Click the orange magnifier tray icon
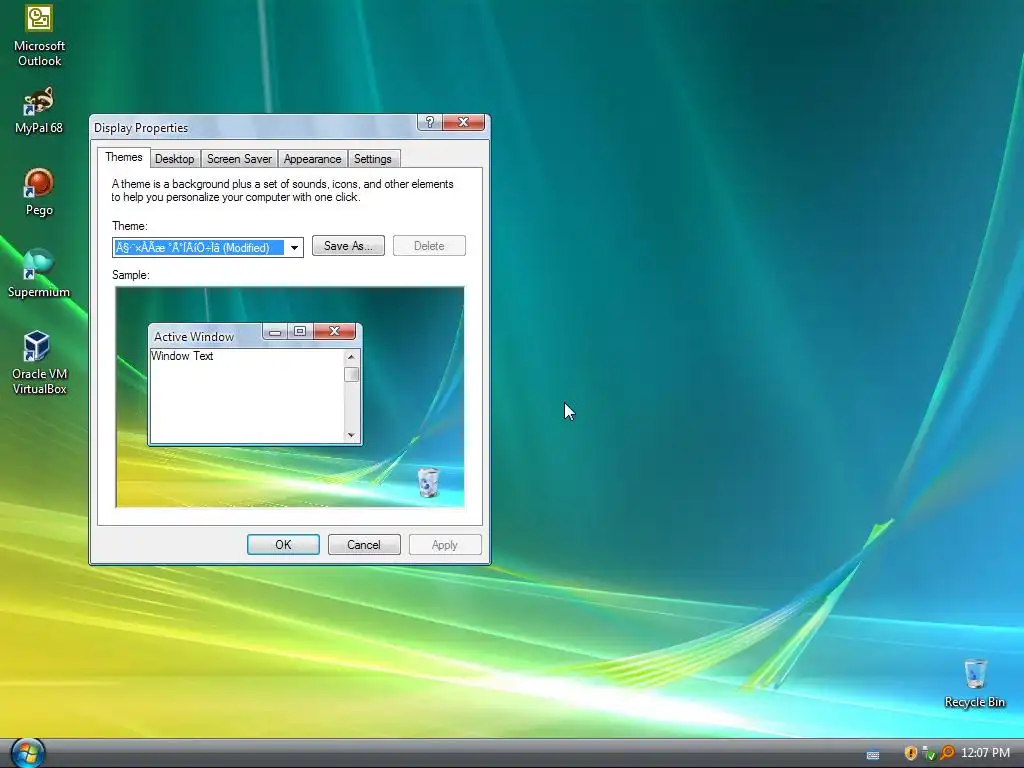Viewport: 1024px width, 768px height. pos(947,752)
